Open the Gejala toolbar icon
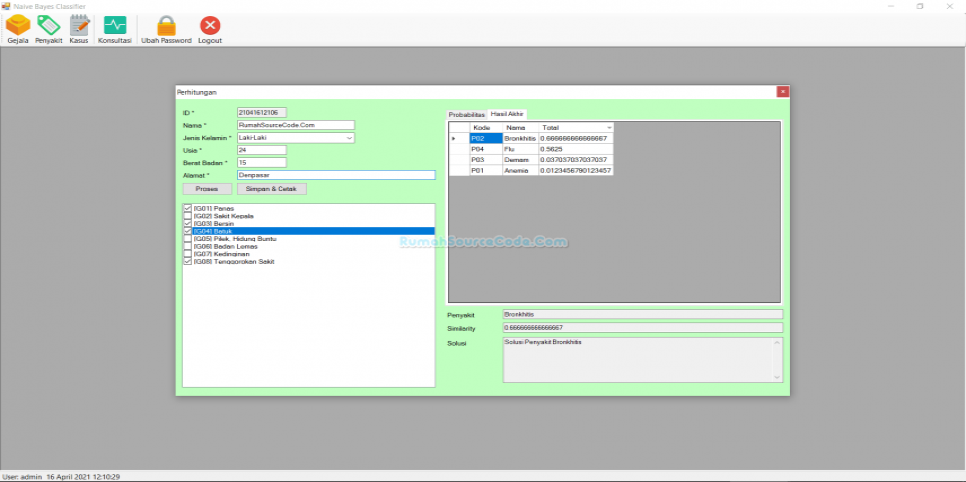 coord(18,26)
